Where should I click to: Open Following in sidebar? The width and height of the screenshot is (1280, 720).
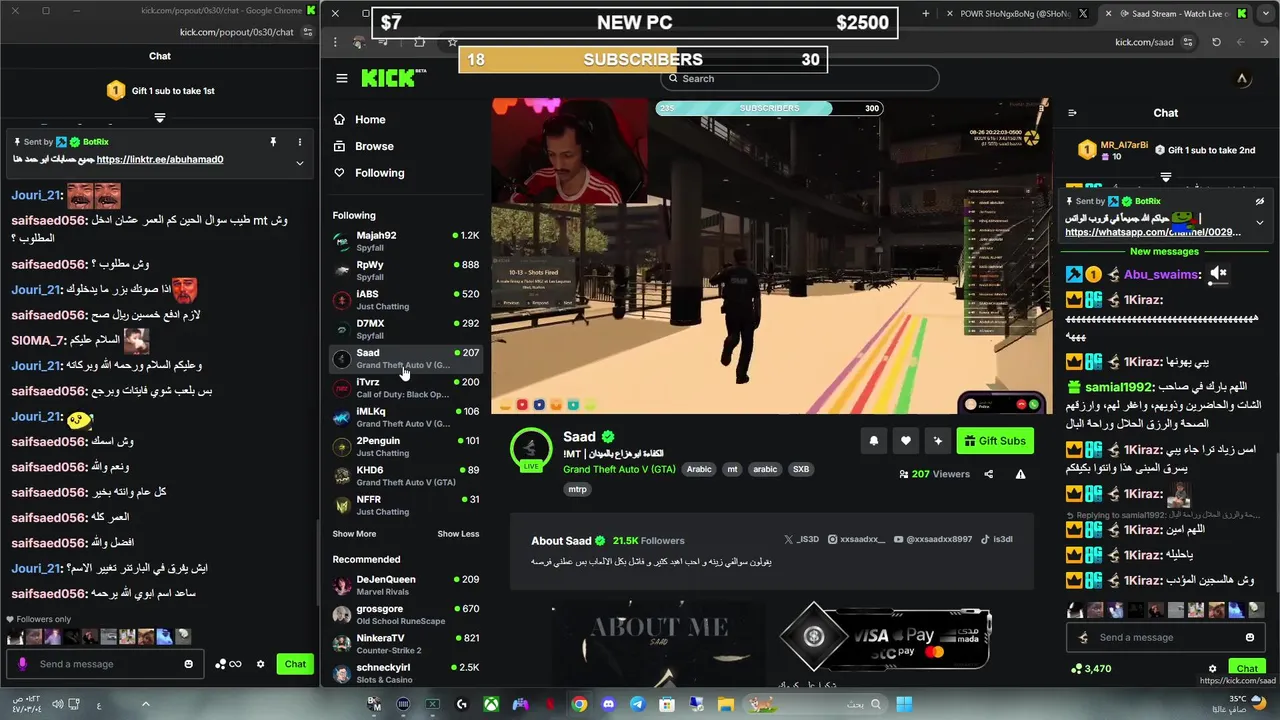380,173
